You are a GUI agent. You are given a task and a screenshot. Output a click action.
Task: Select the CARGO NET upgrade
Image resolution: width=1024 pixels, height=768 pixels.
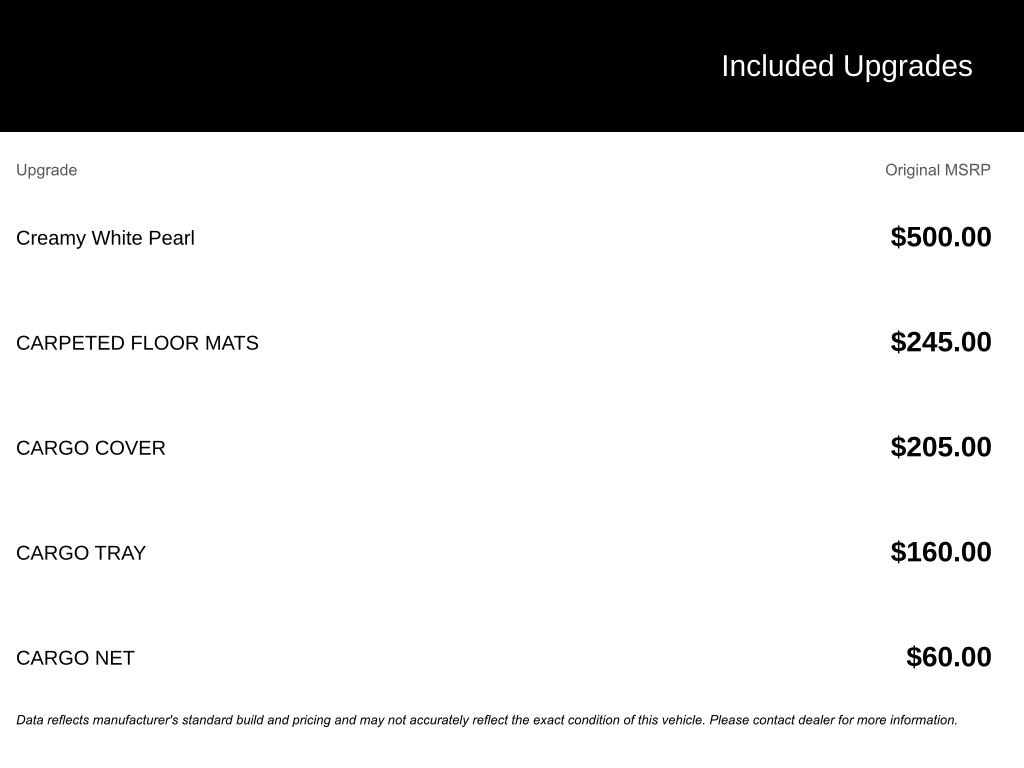[x=75, y=658]
